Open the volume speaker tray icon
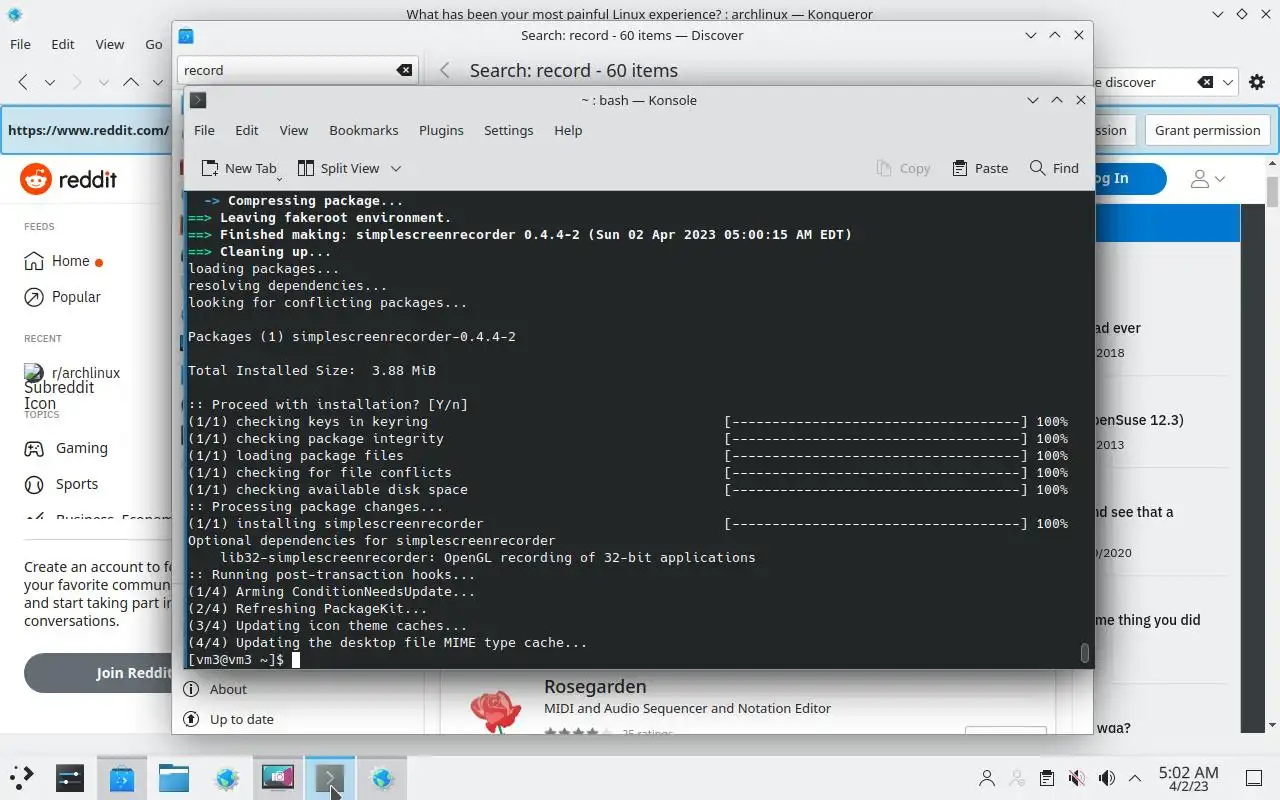1280x800 pixels. 1106,778
